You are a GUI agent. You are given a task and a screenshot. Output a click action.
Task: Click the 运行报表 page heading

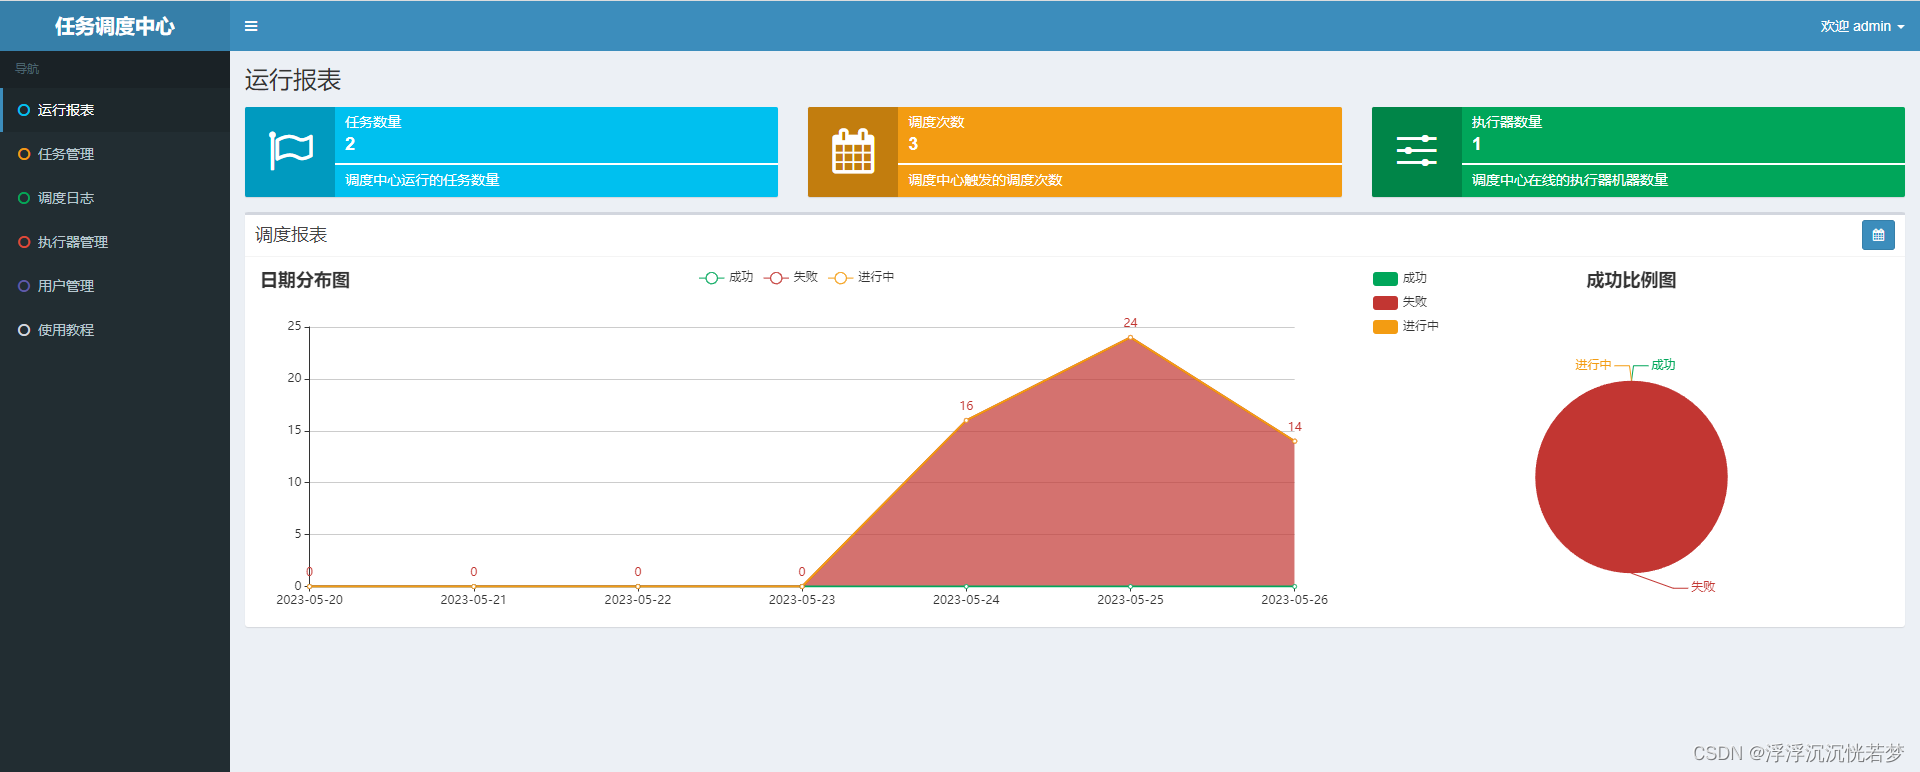(293, 80)
